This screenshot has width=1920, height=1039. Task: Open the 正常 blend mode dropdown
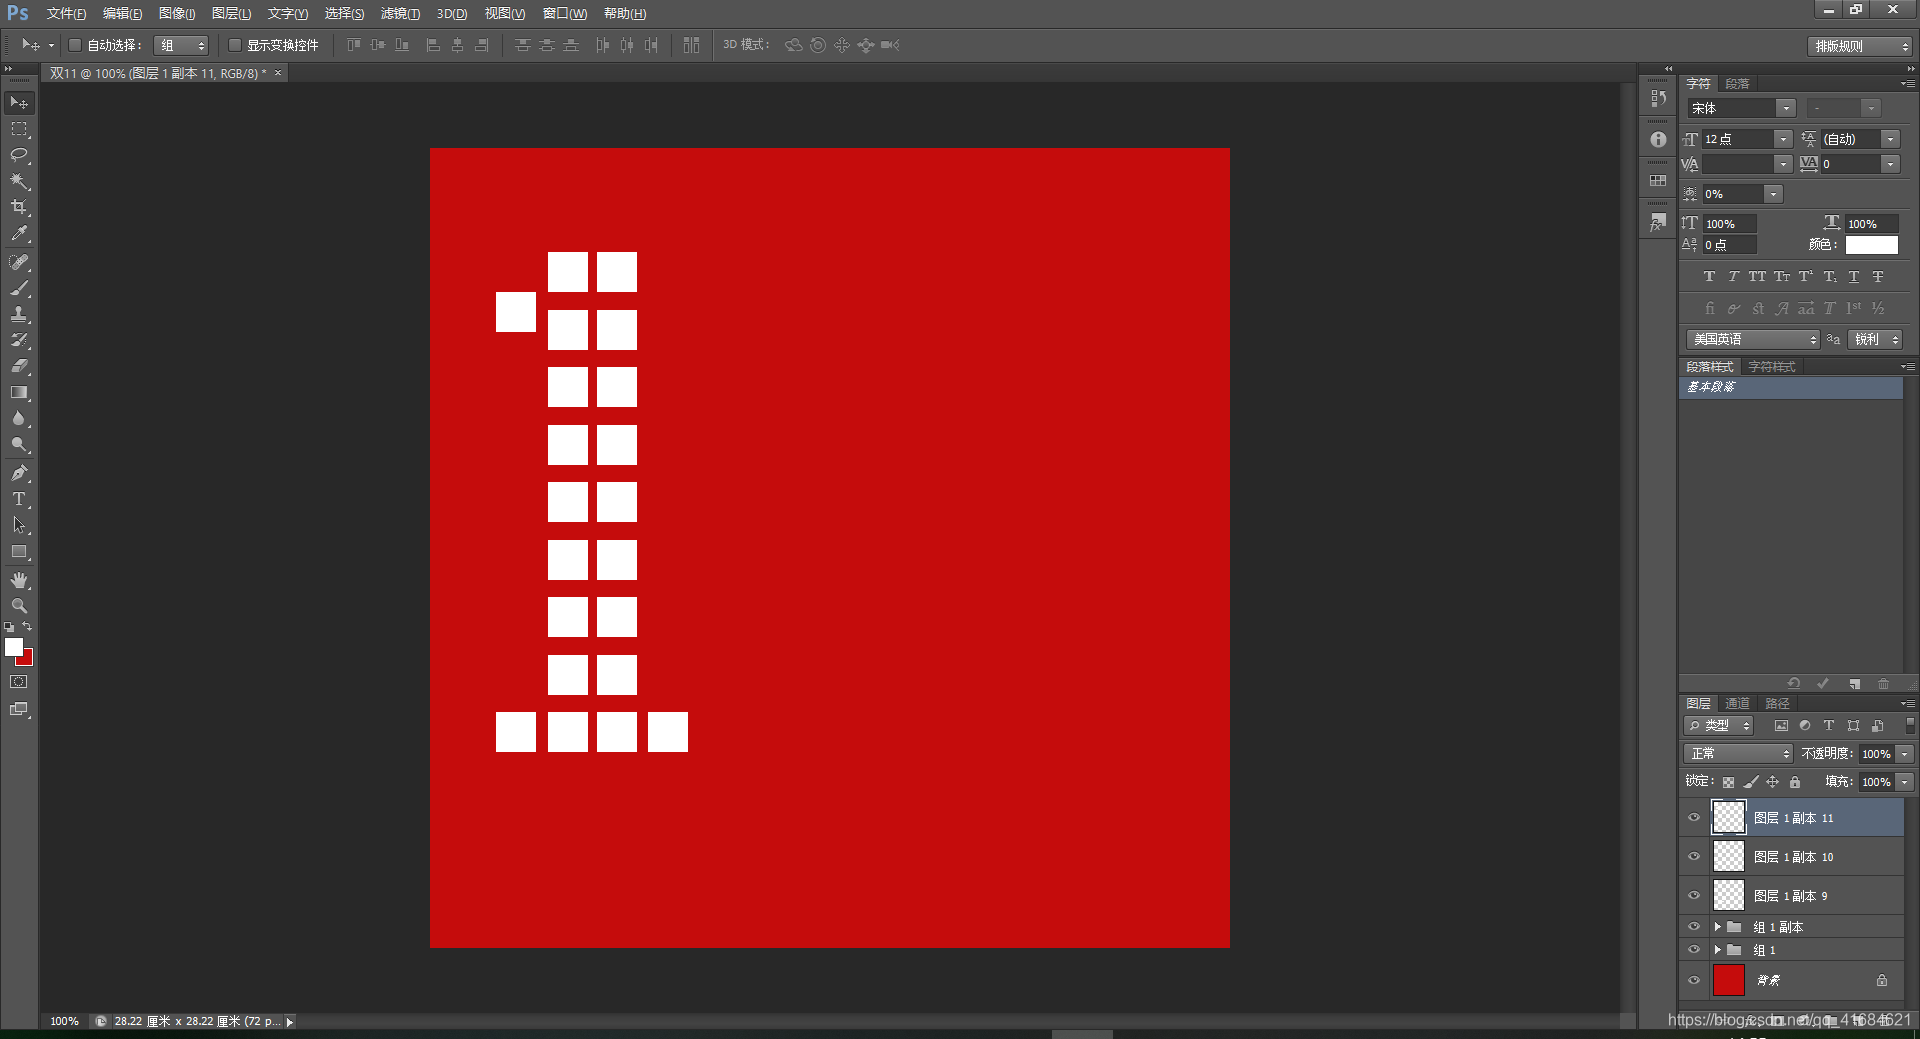click(1738, 753)
